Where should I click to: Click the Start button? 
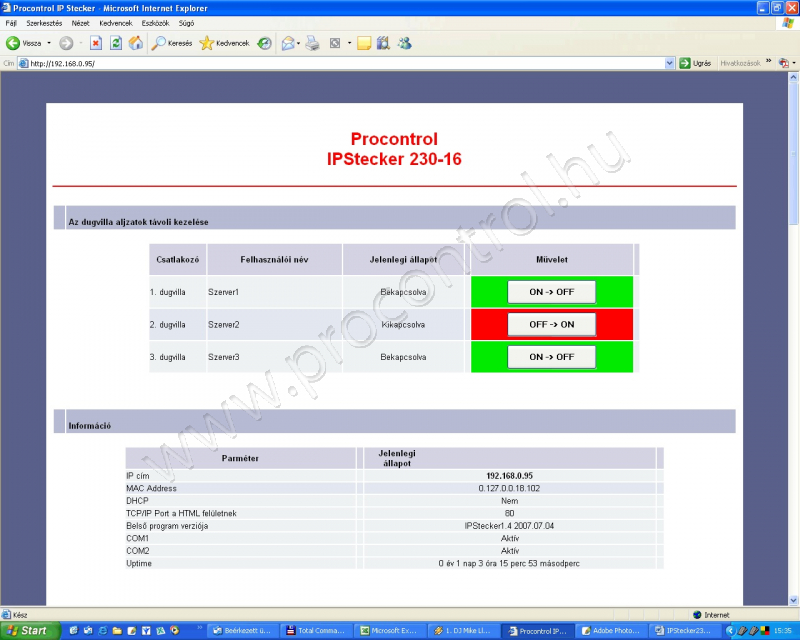pyautogui.click(x=30, y=631)
